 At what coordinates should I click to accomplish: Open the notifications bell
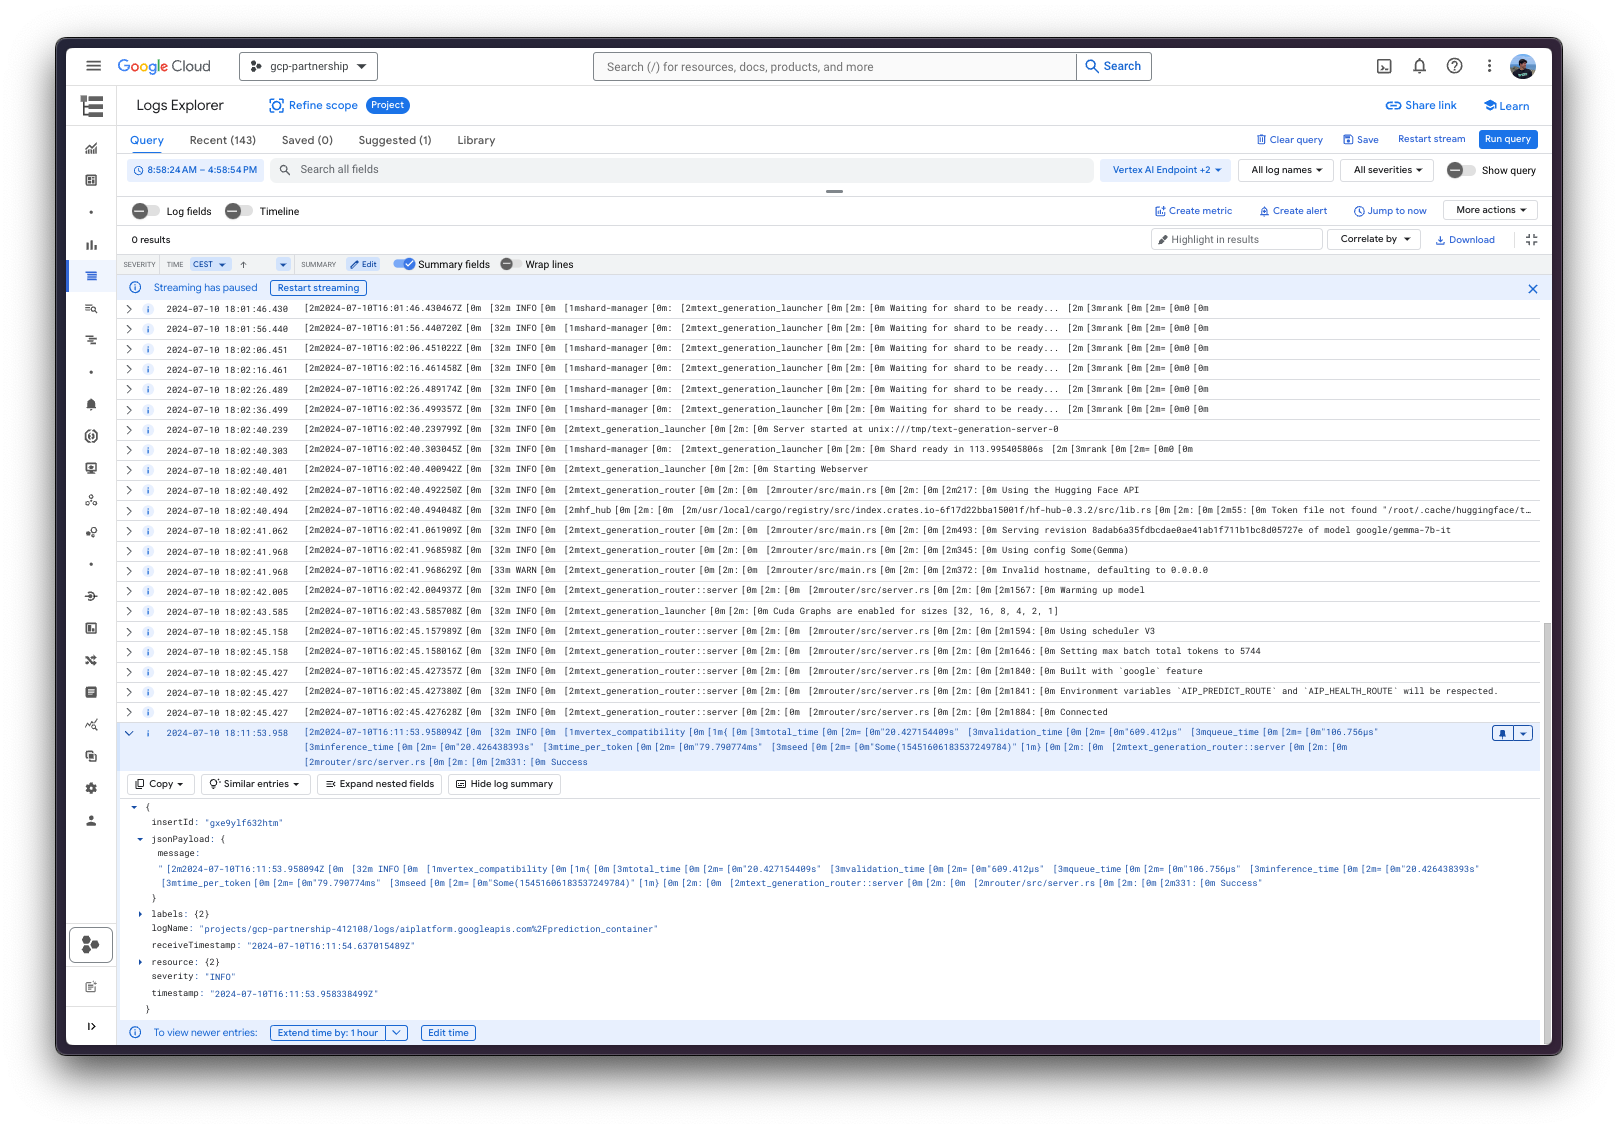pyautogui.click(x=1419, y=66)
